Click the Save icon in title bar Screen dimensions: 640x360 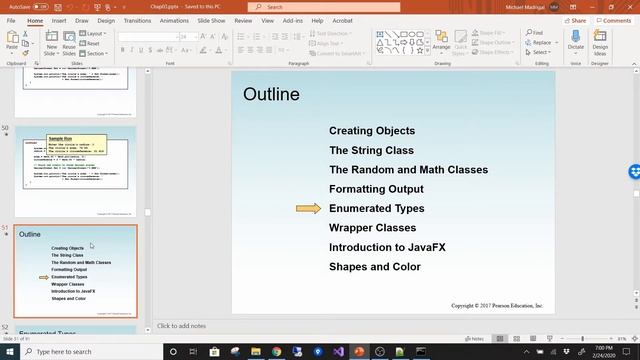[58, 7]
